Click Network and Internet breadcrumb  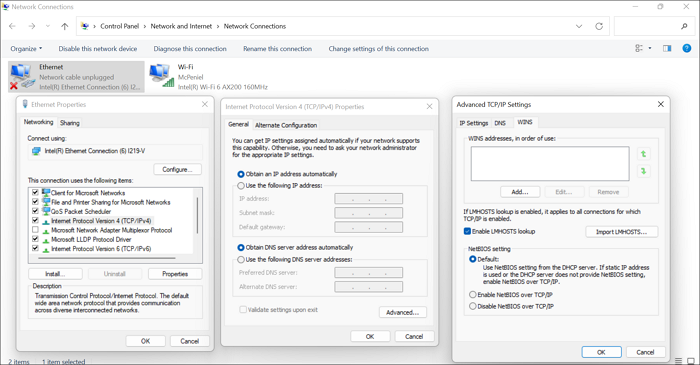click(x=181, y=26)
